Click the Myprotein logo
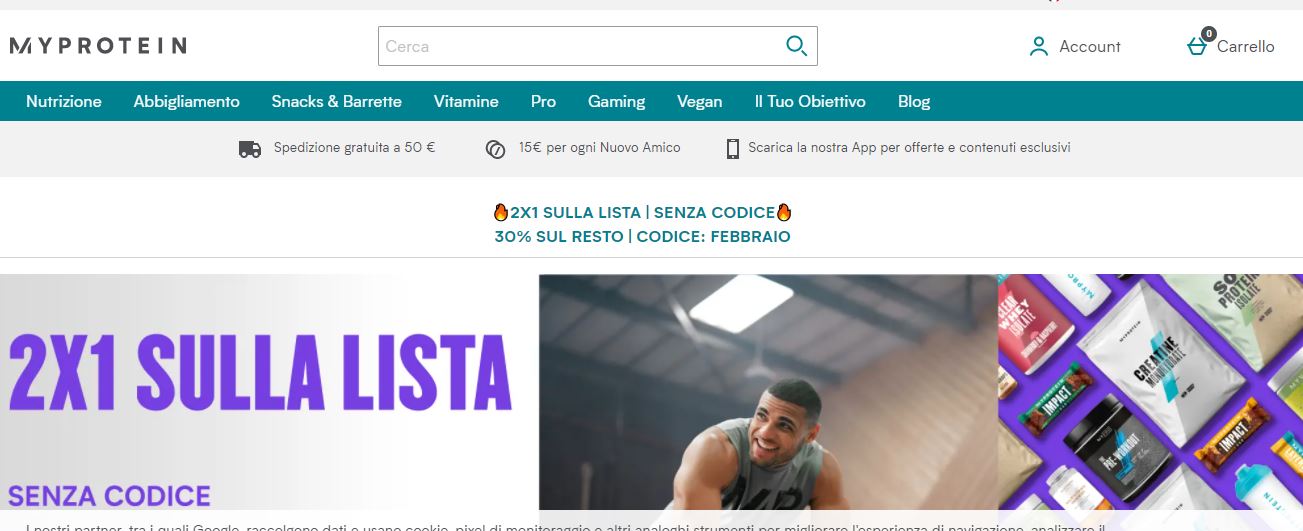1303x531 pixels. 98,46
